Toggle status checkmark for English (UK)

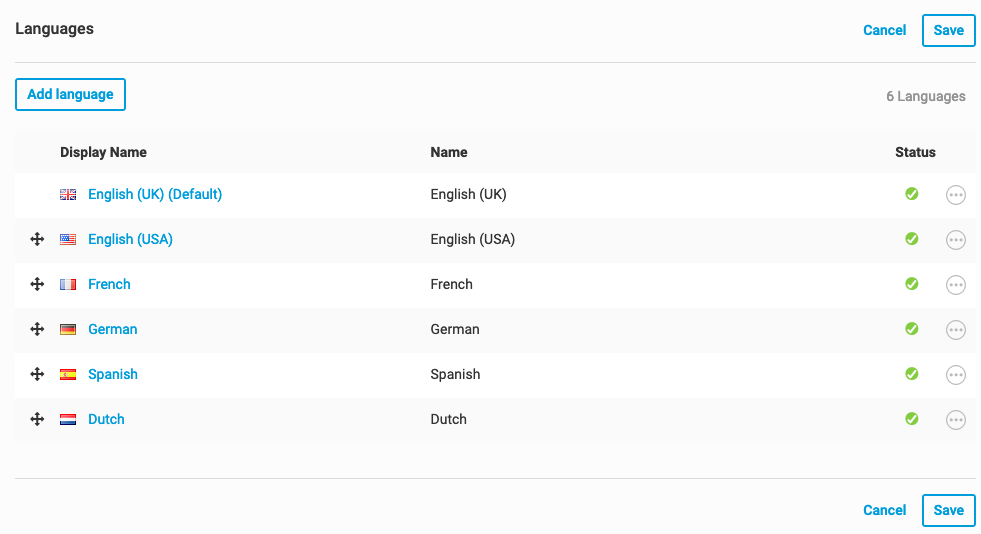(x=912, y=194)
